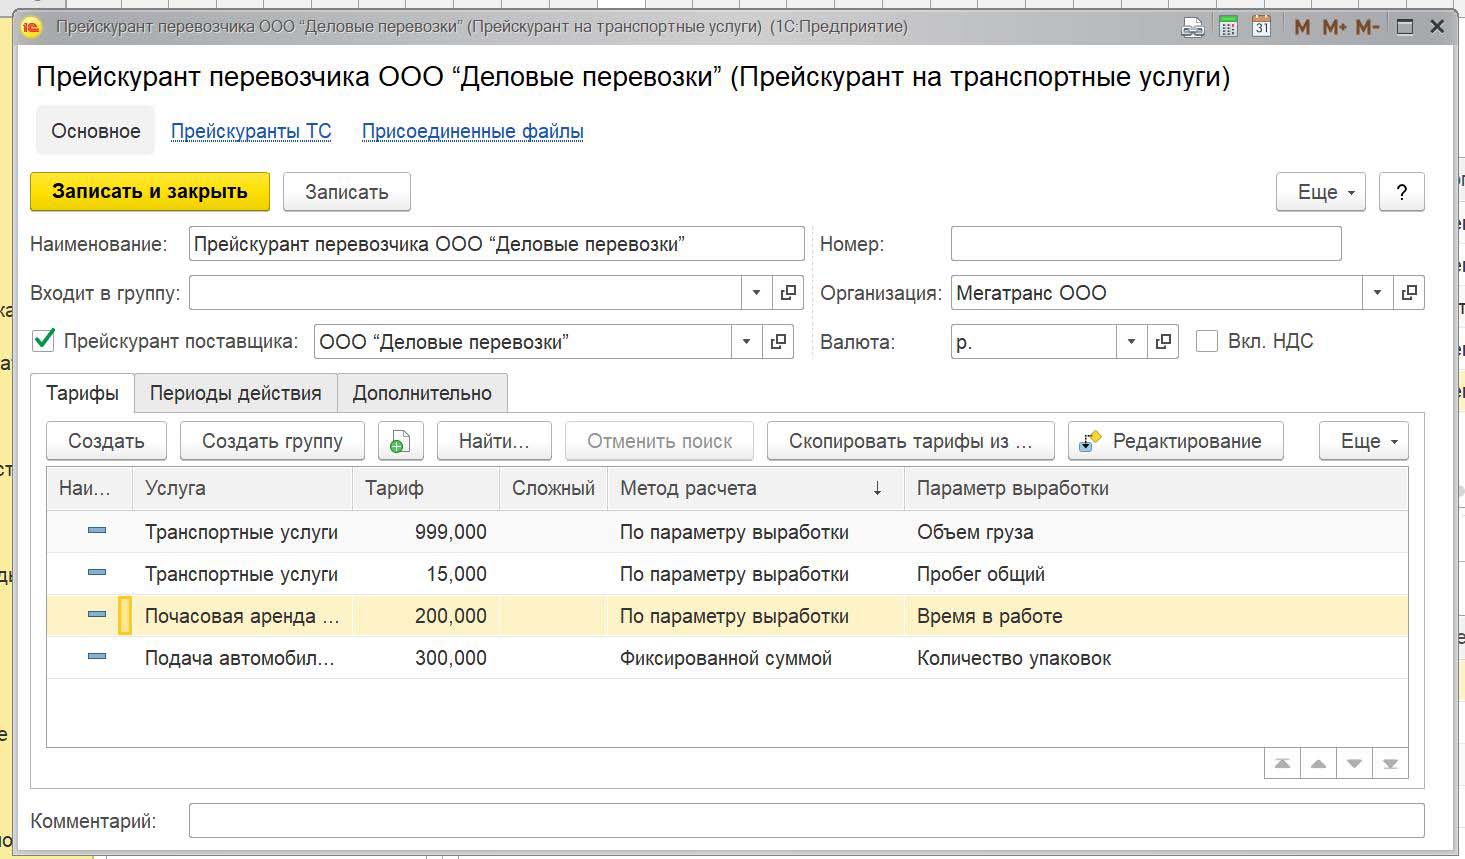
Task: Open Прейскуранты ТС link
Action: 251,131
